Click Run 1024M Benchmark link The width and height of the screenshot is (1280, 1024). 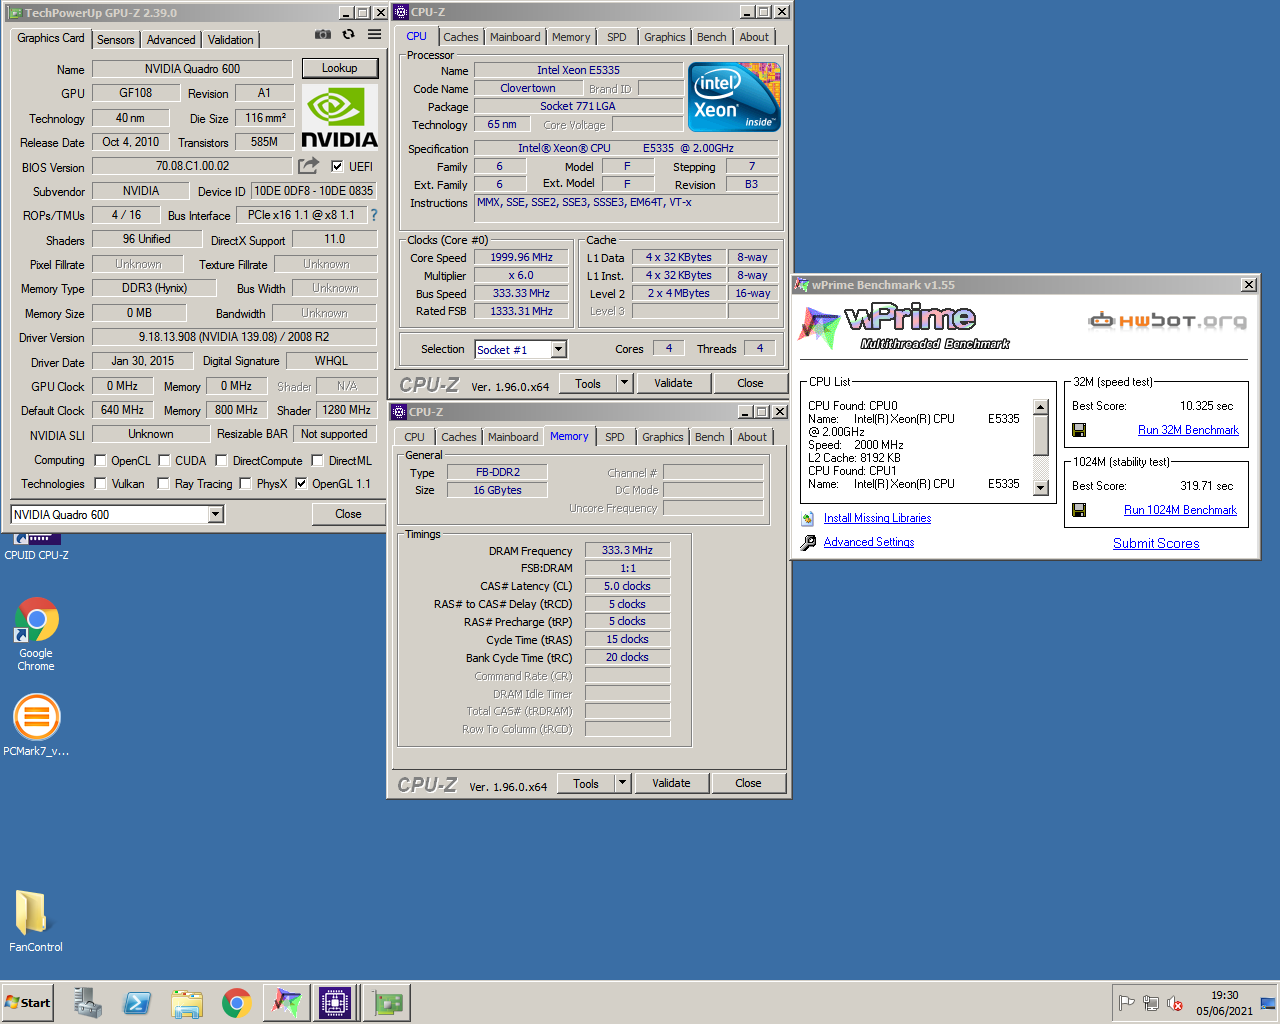[x=1180, y=510]
